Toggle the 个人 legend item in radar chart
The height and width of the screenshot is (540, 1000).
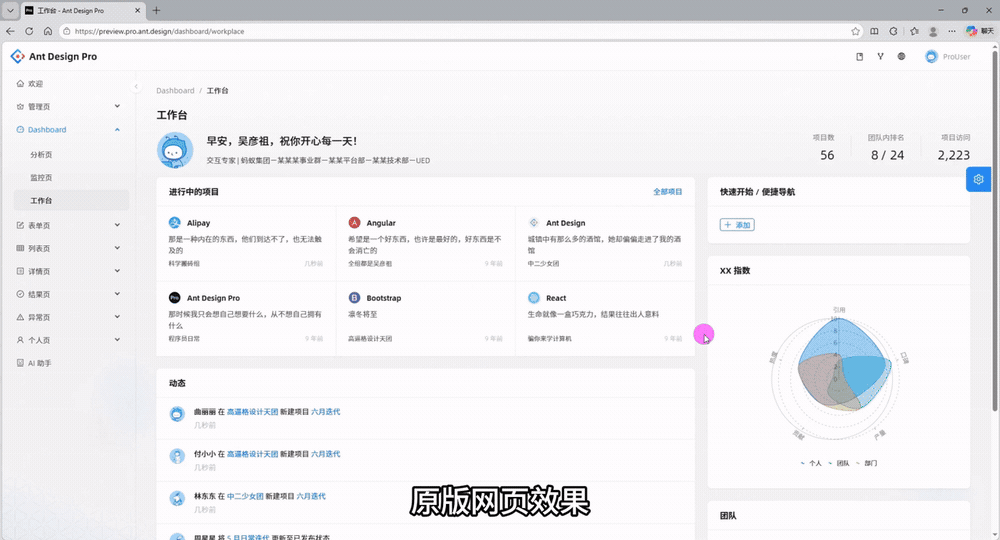(x=811, y=463)
